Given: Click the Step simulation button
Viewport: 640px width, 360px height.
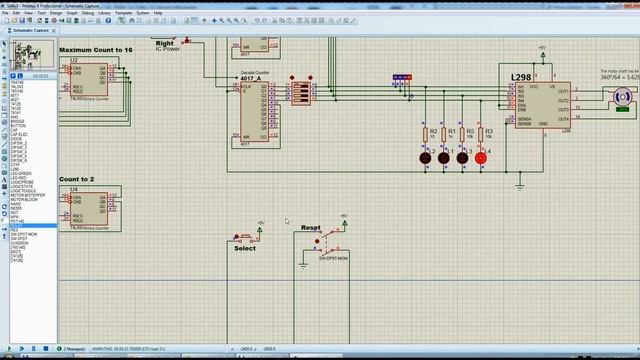Looking at the screenshot, I should click(x=21, y=349).
